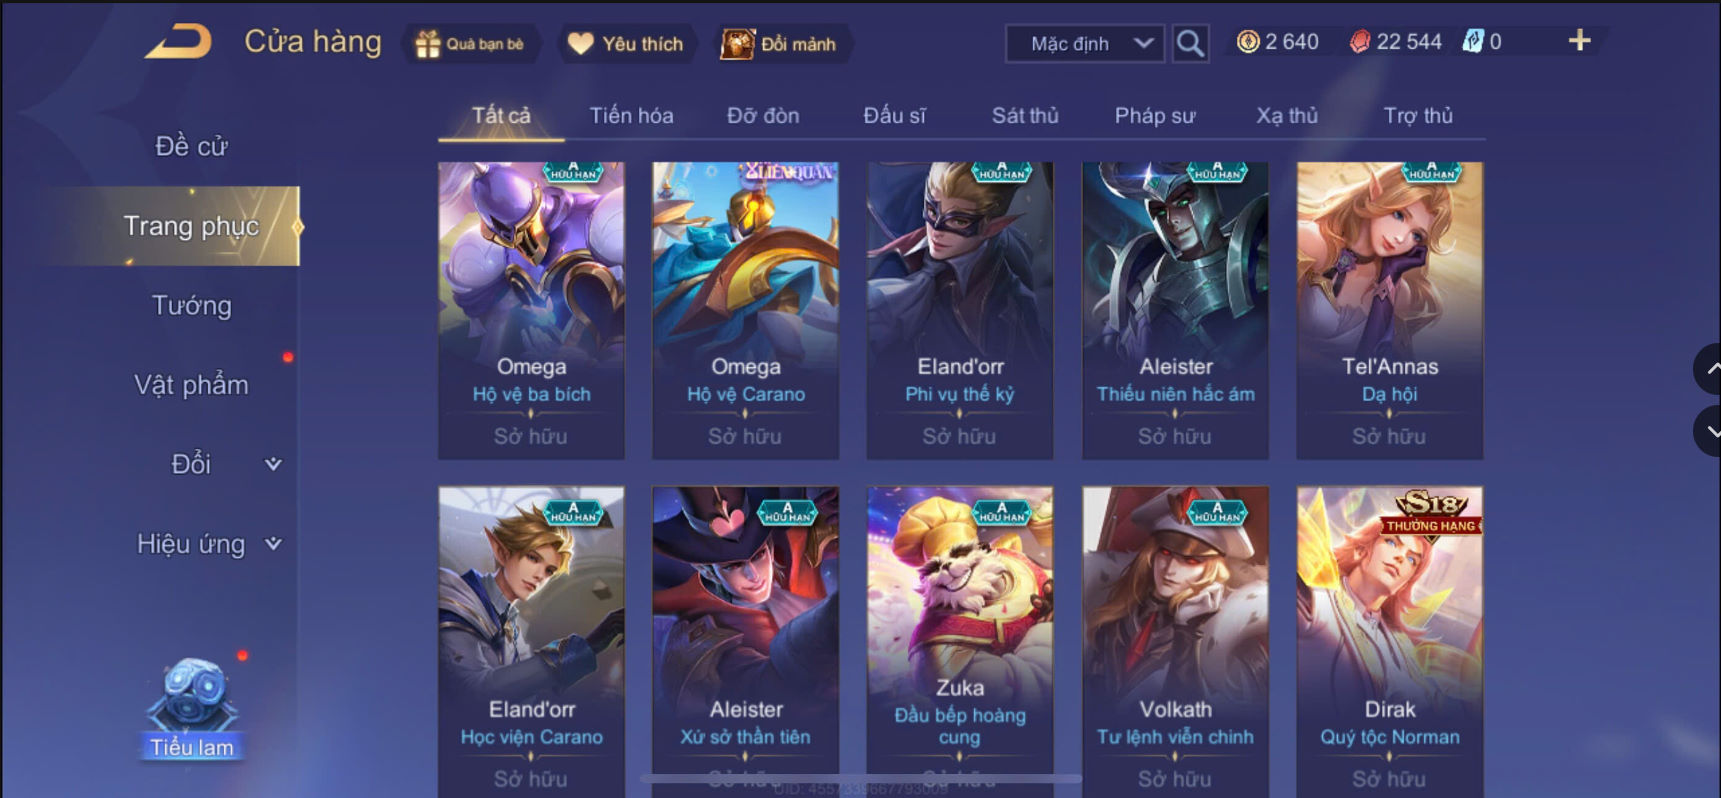Switch to the Sát thủ tab
This screenshot has height=798, width=1721.
click(1025, 115)
